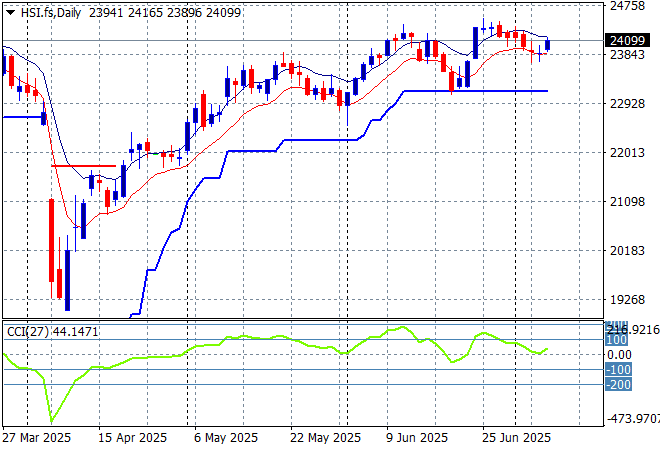The height and width of the screenshot is (450, 660).
Task: Select the short red horizontal resistance line
Action: [x=83, y=166]
